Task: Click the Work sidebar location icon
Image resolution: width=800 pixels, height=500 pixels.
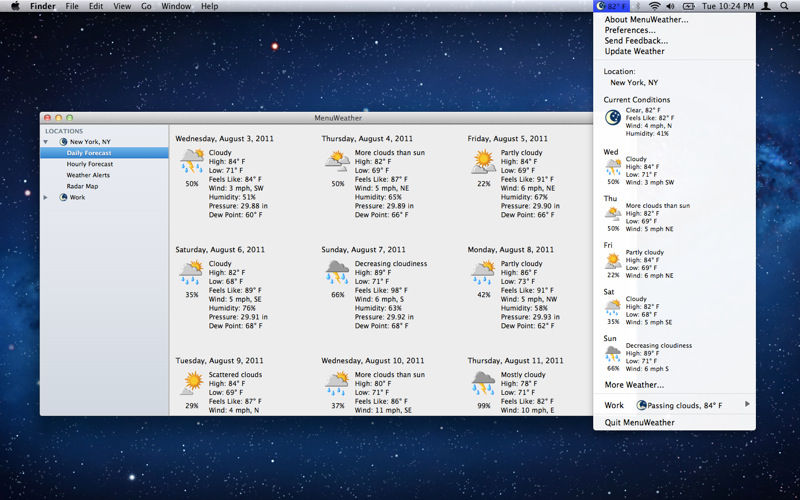Action: [x=63, y=197]
